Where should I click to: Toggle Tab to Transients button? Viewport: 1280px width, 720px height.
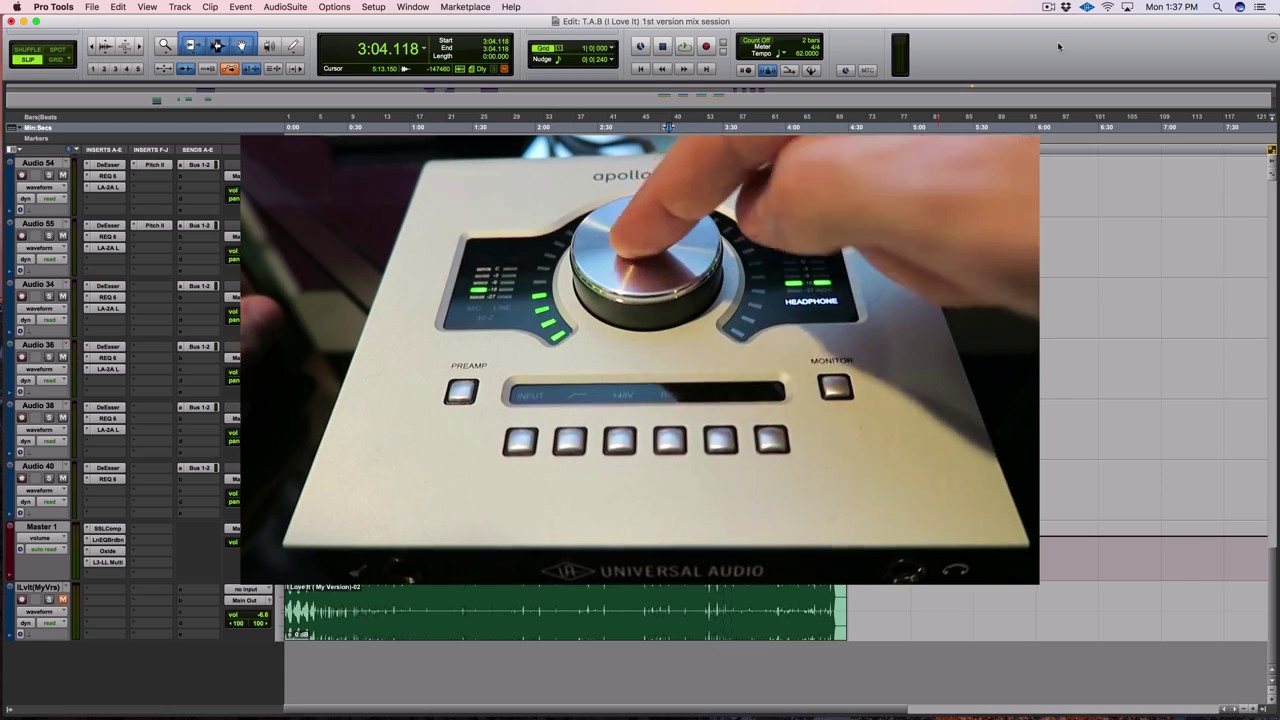pos(186,69)
